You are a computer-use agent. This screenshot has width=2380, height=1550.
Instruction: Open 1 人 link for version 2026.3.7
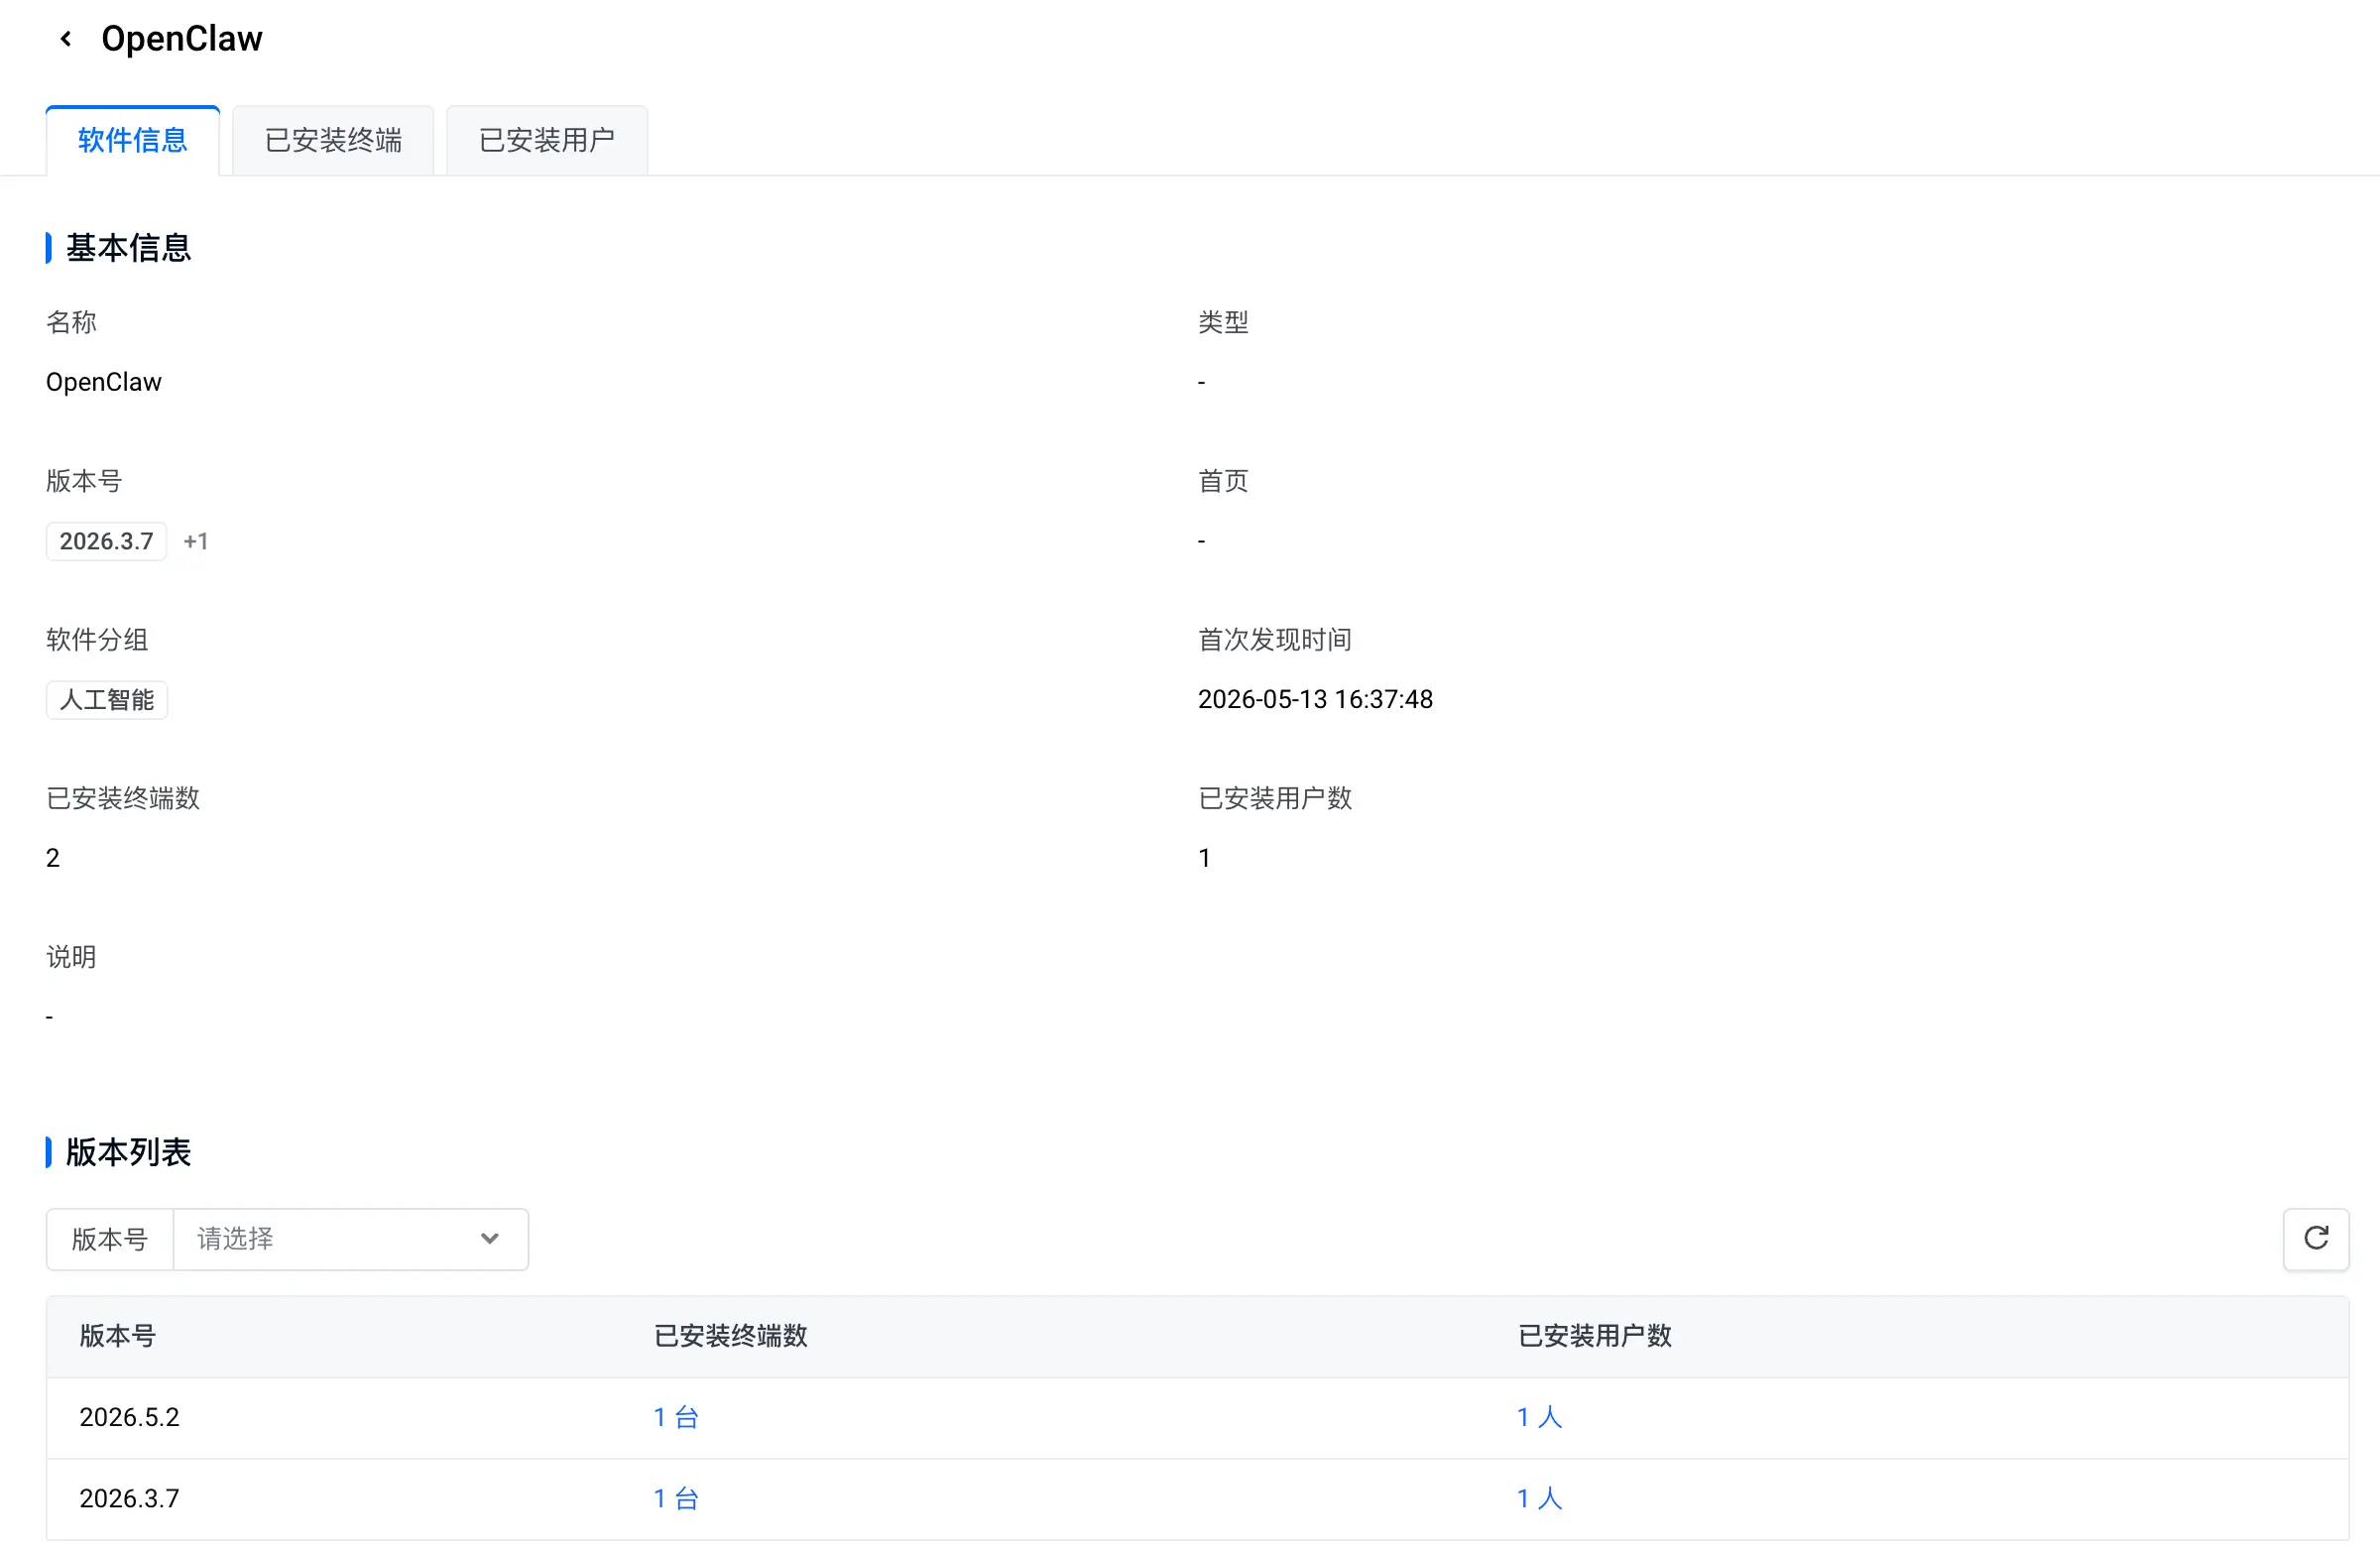click(x=1539, y=1498)
